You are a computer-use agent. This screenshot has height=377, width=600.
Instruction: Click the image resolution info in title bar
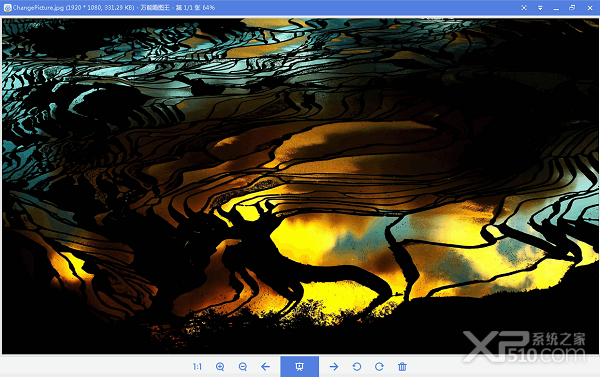tap(100, 8)
